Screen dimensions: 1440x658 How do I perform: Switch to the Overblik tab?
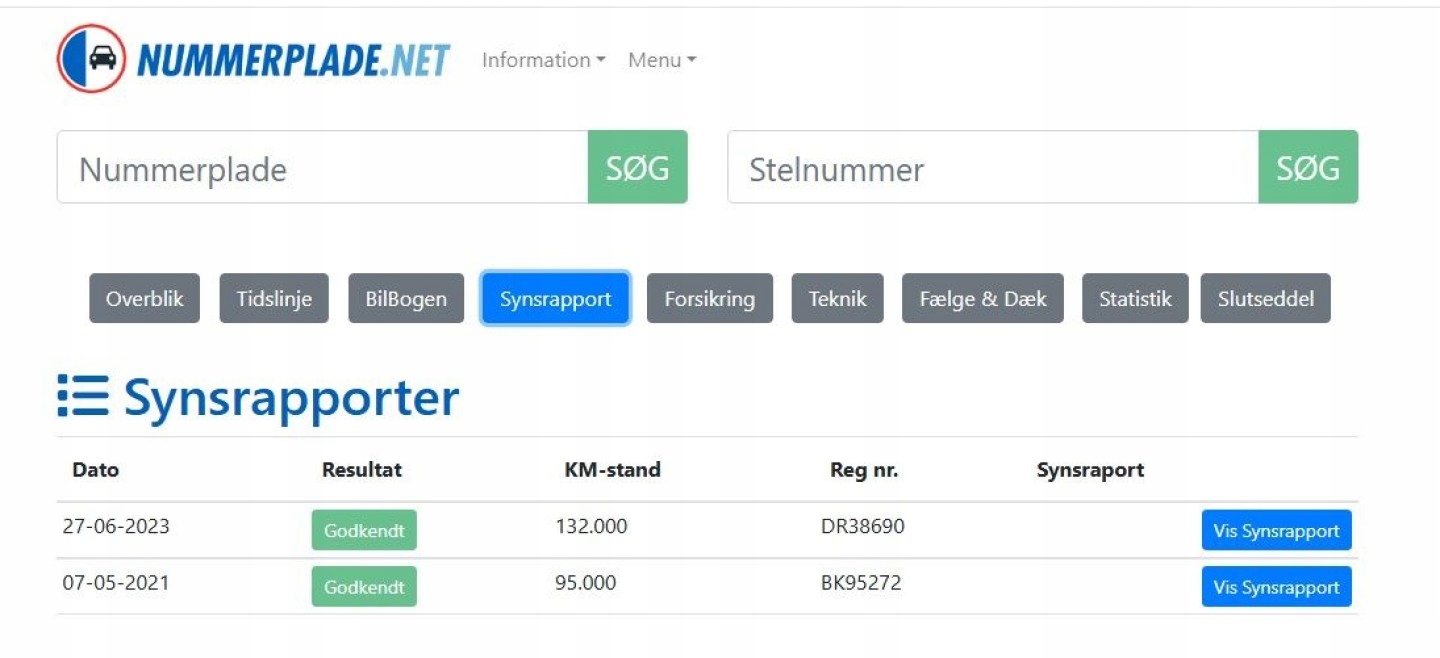(x=144, y=298)
